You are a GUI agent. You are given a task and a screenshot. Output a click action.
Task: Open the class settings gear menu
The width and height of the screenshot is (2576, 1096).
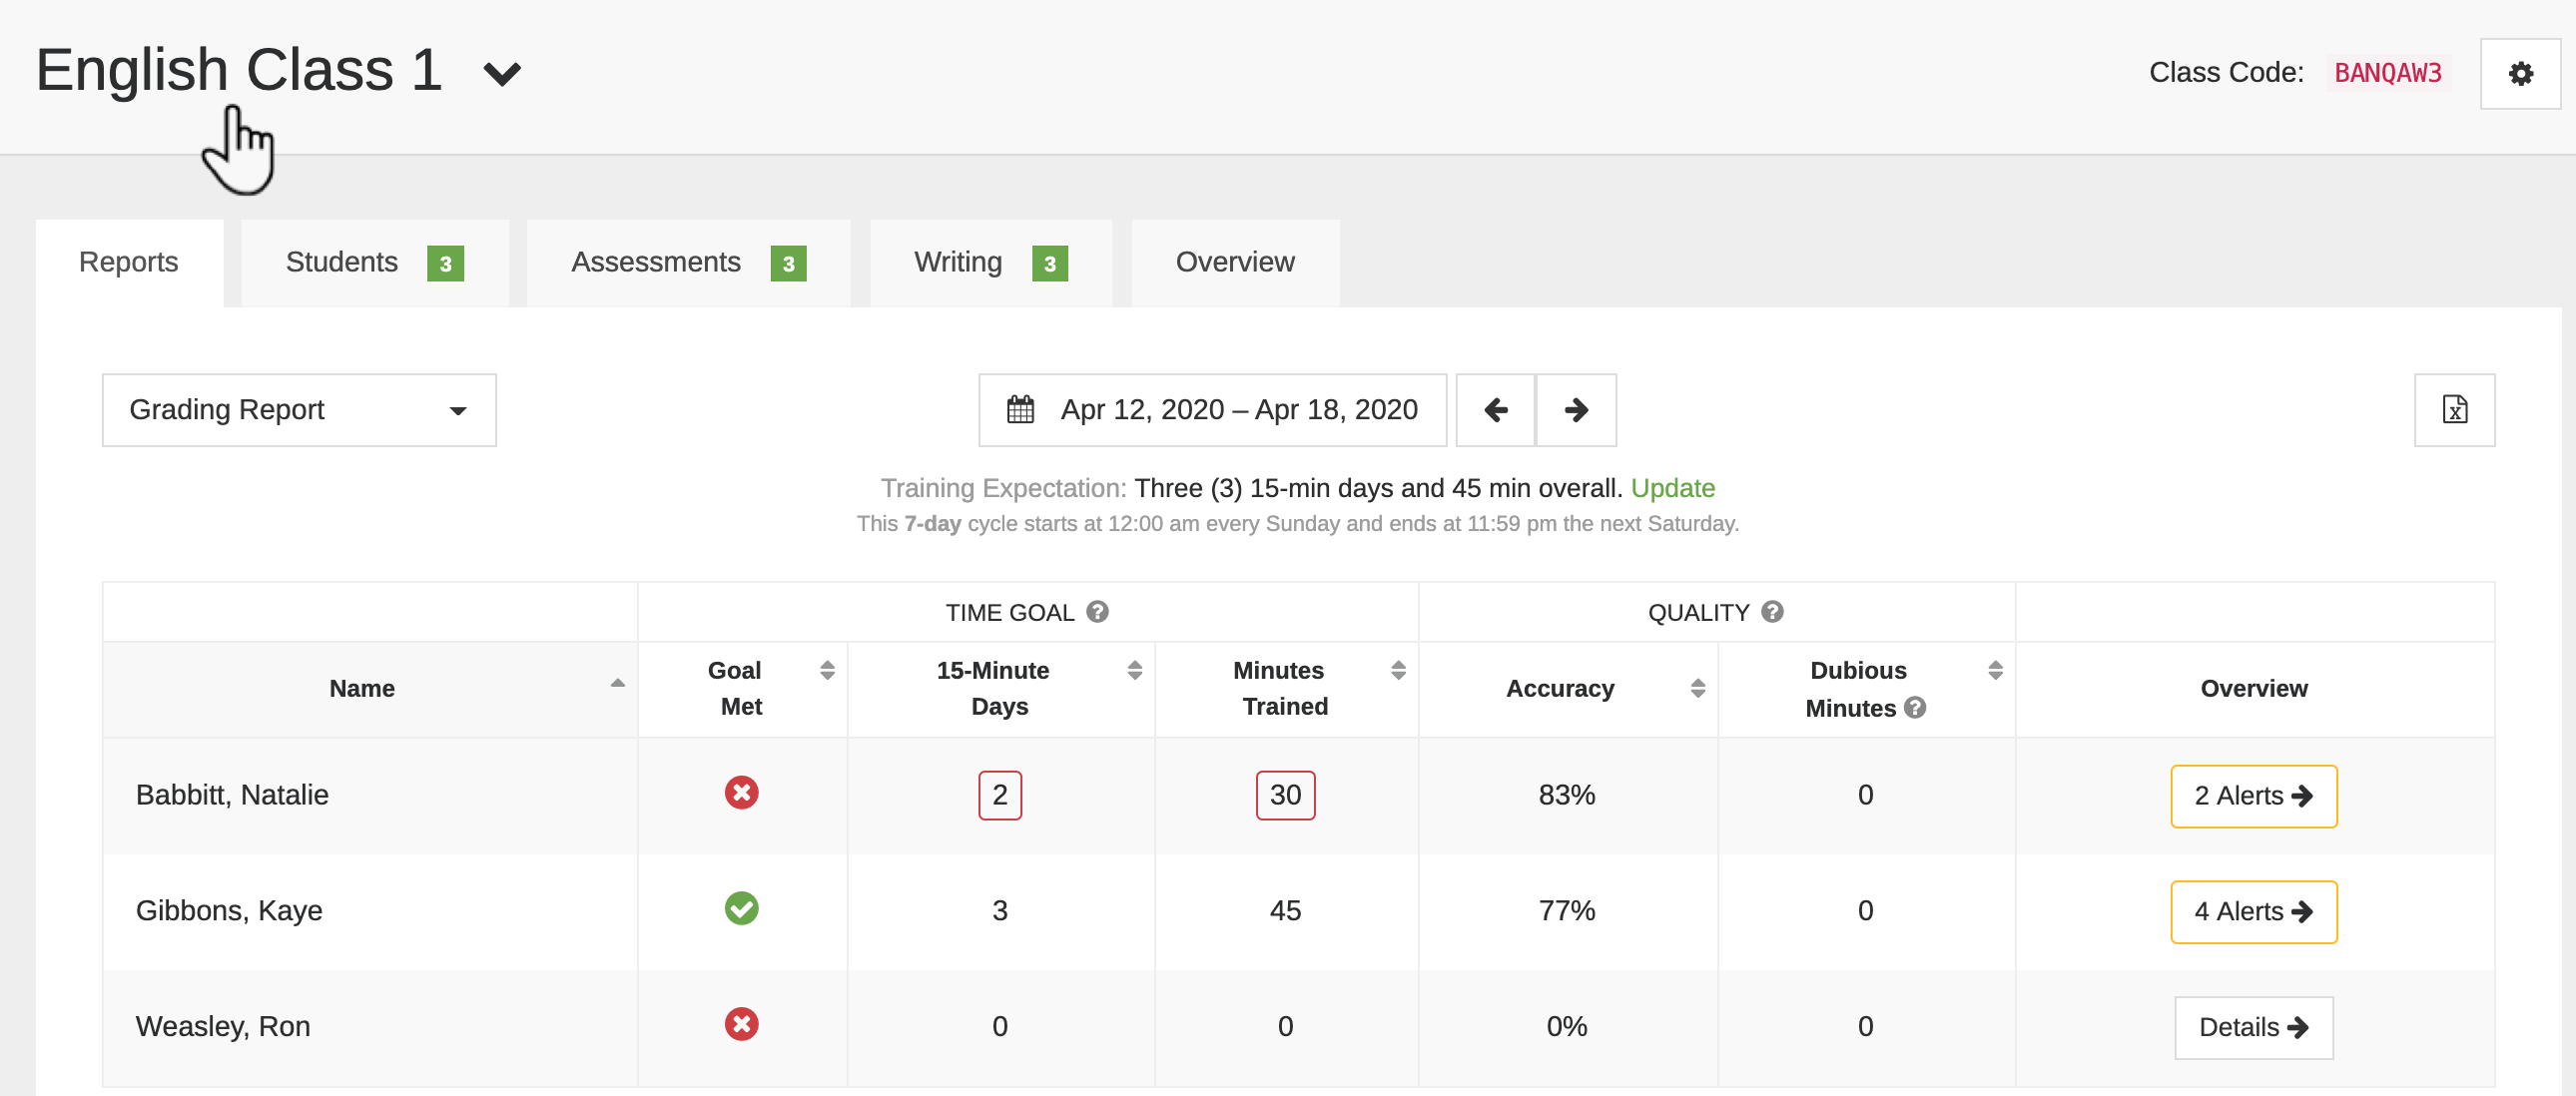click(x=2520, y=73)
